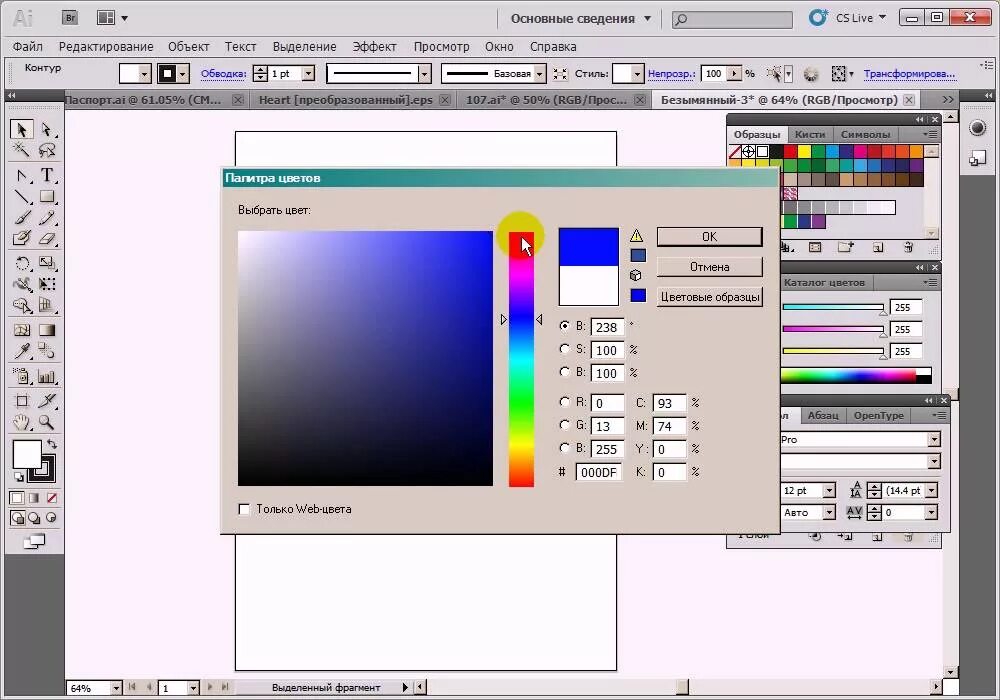The height and width of the screenshot is (700, 1000).
Task: Select the Rotate tool
Action: tap(21, 263)
